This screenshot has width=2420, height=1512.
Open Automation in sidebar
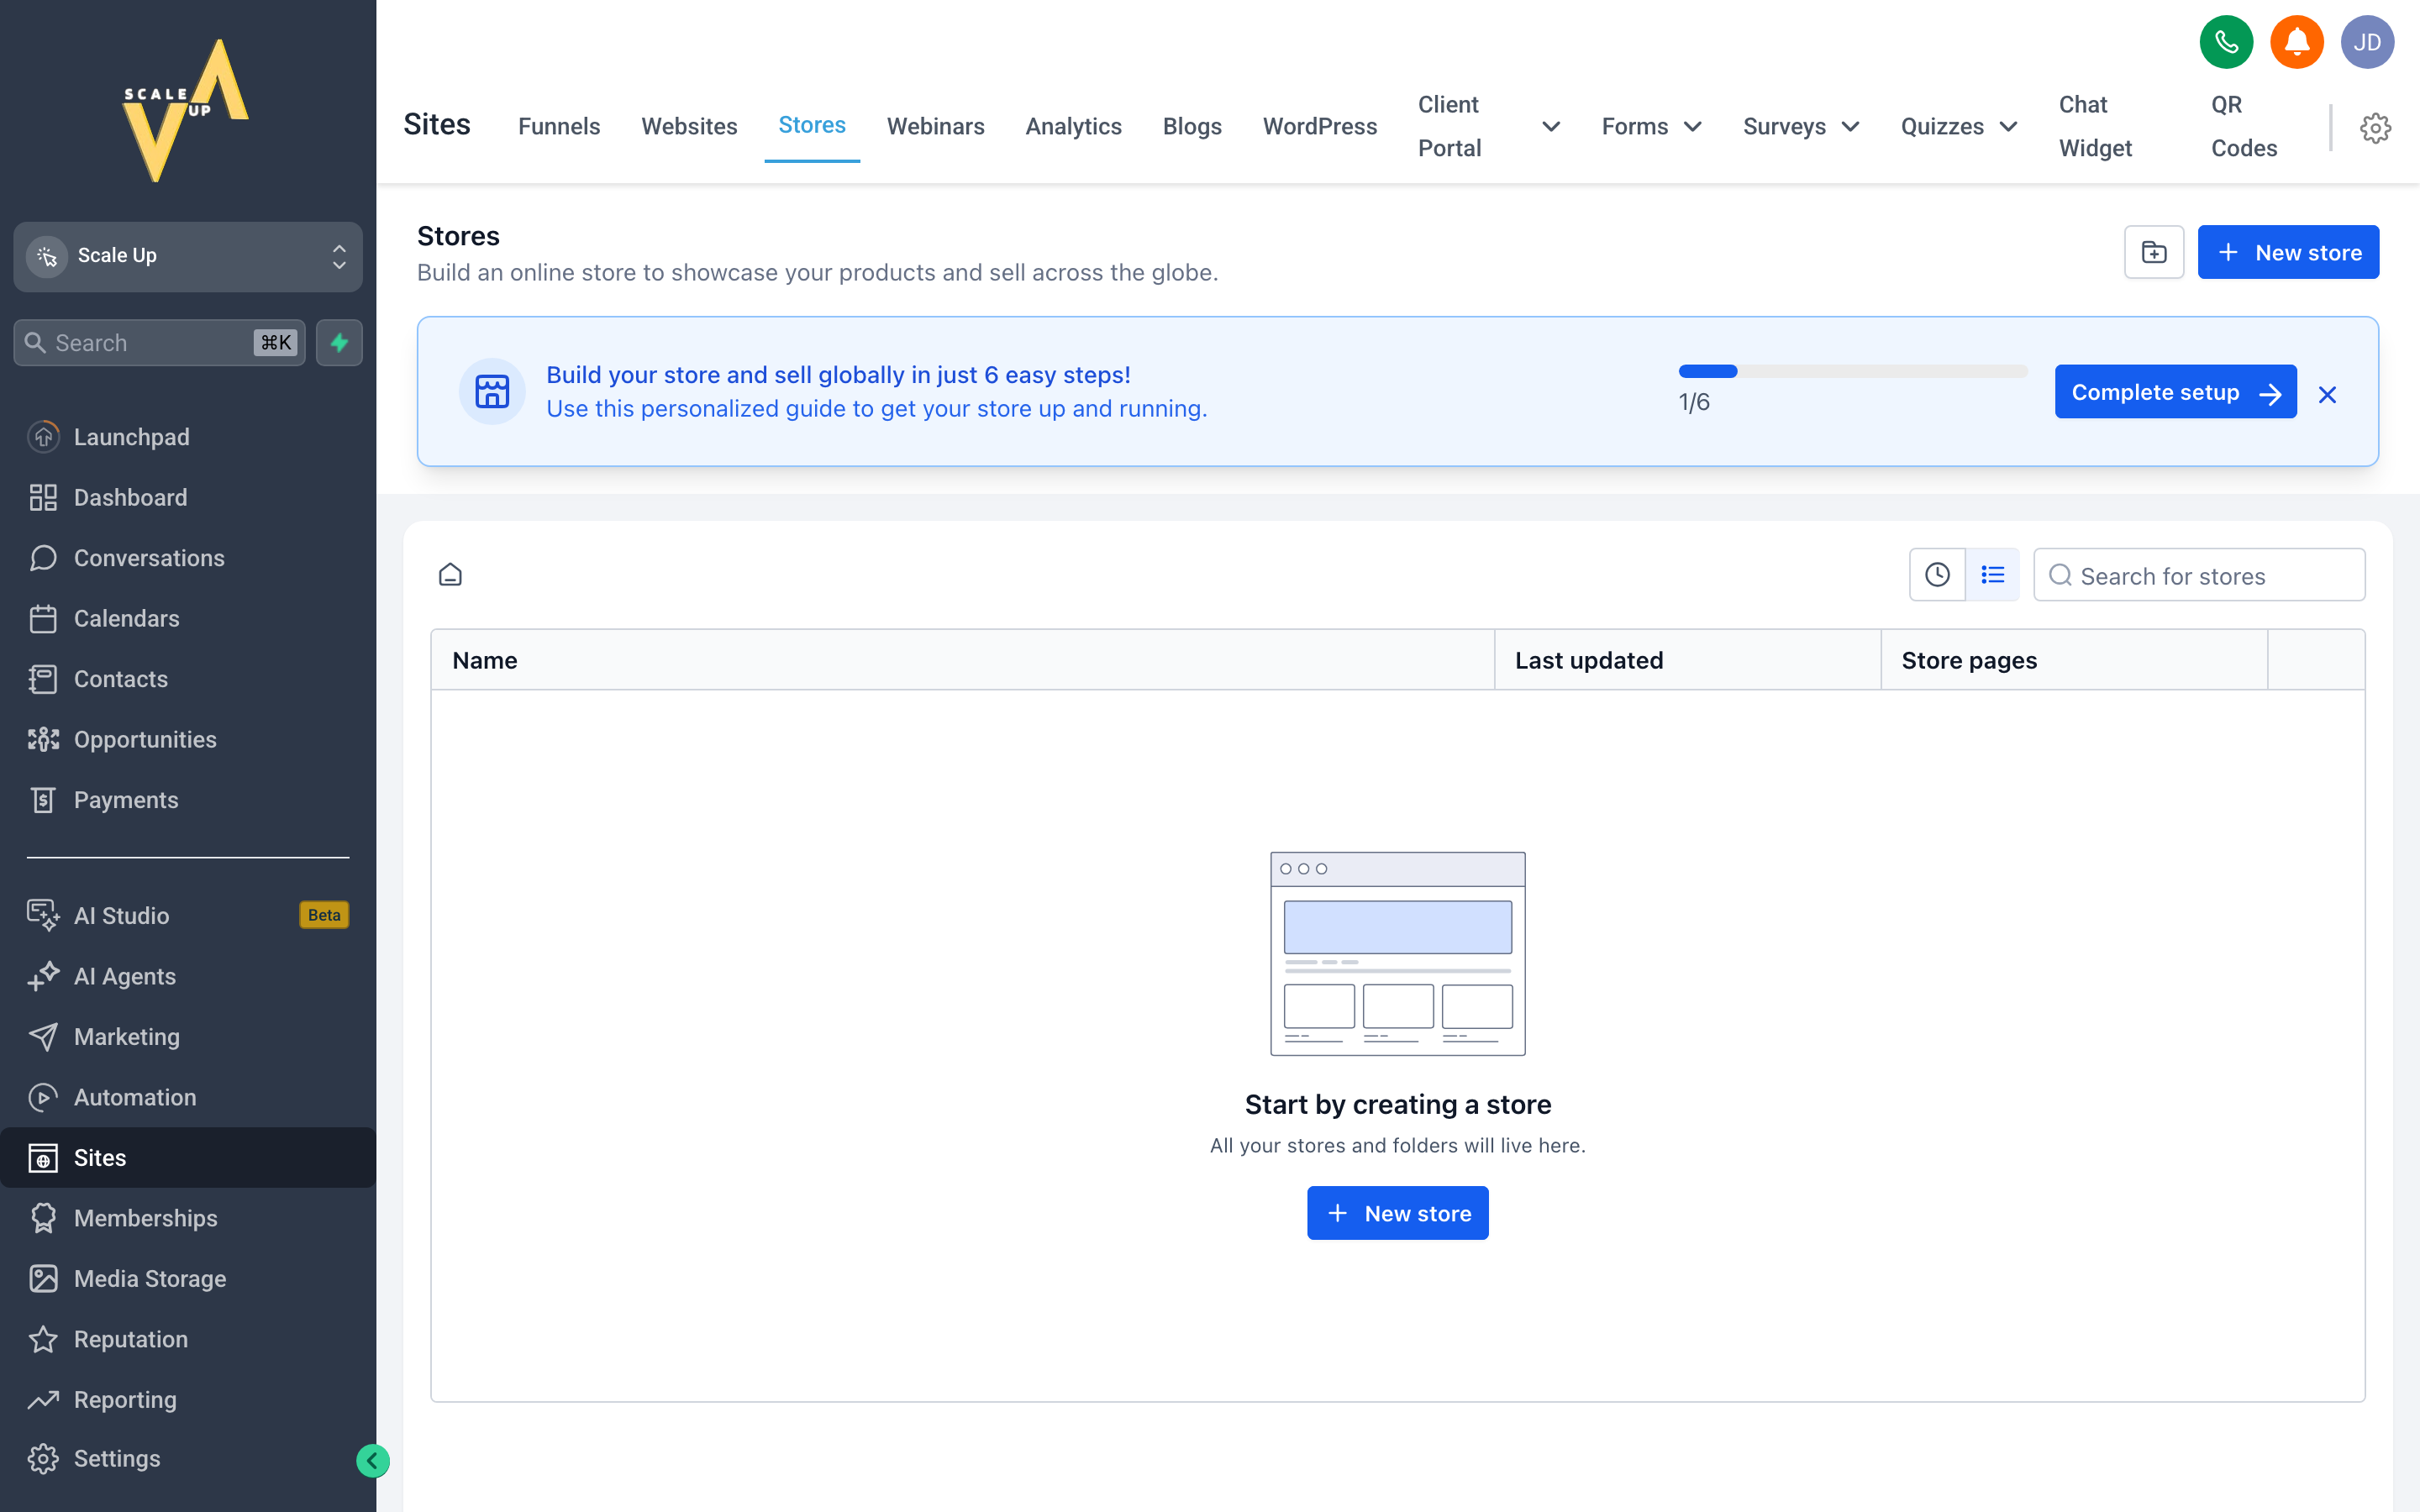[x=188, y=1097]
